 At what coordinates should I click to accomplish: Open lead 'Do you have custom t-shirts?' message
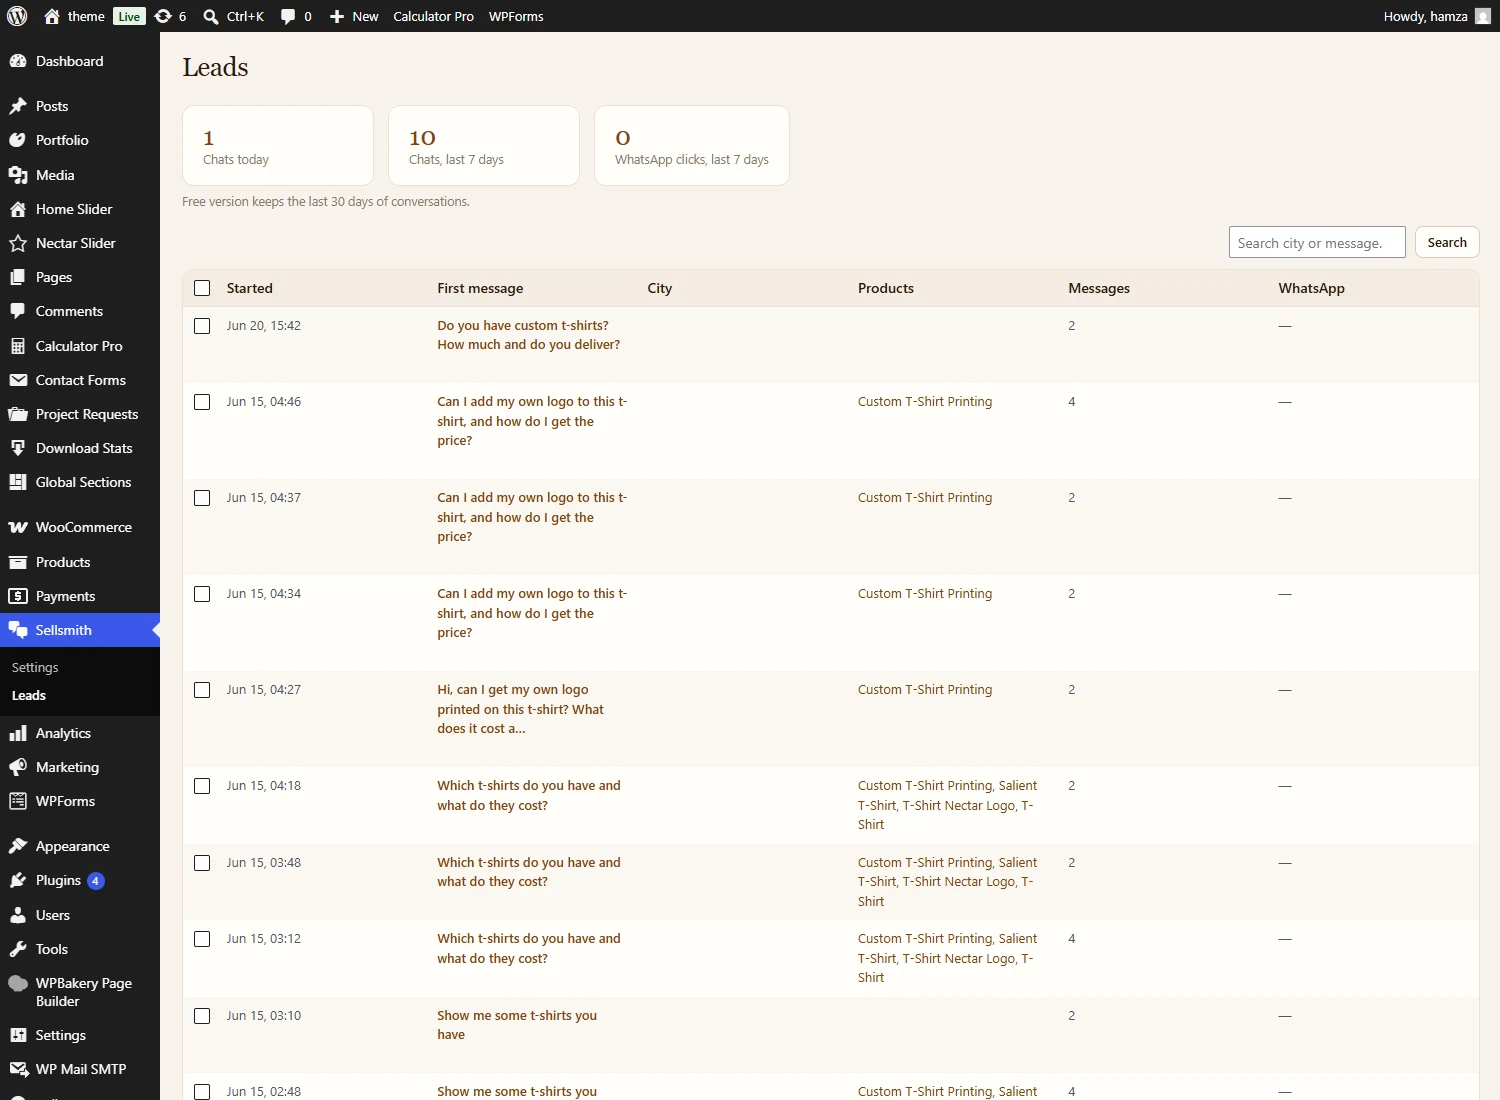528,335
